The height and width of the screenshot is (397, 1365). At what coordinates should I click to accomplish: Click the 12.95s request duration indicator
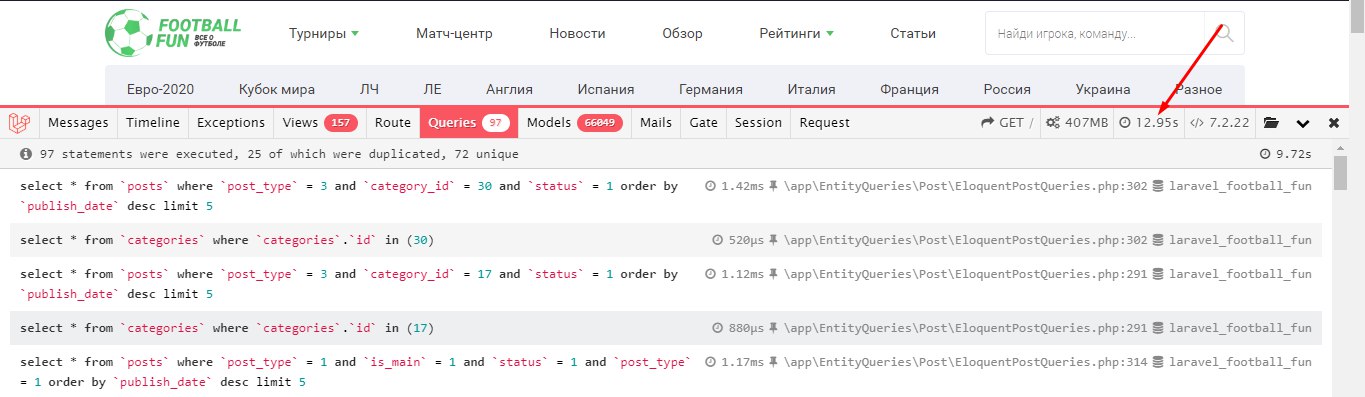coord(1148,123)
